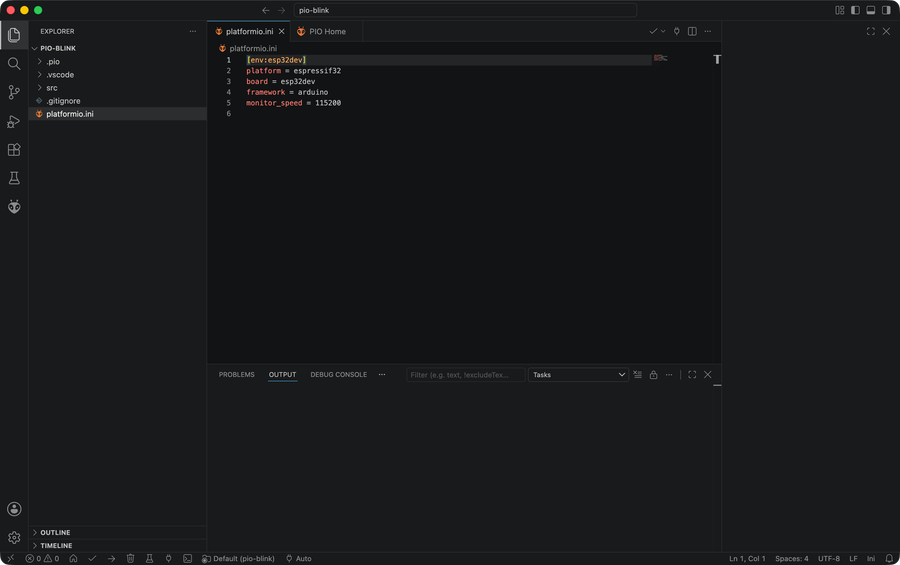Click PlatformIO Upload arrow in status bar
The height and width of the screenshot is (565, 900).
(111, 559)
